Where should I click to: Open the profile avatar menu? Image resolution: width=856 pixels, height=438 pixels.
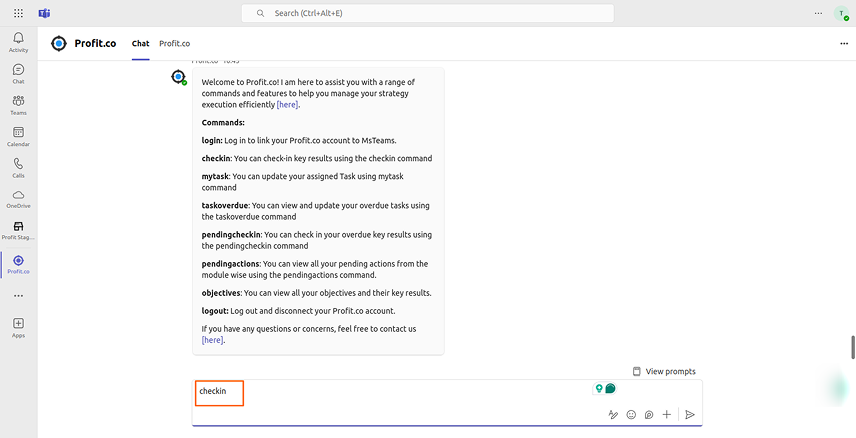tap(841, 14)
